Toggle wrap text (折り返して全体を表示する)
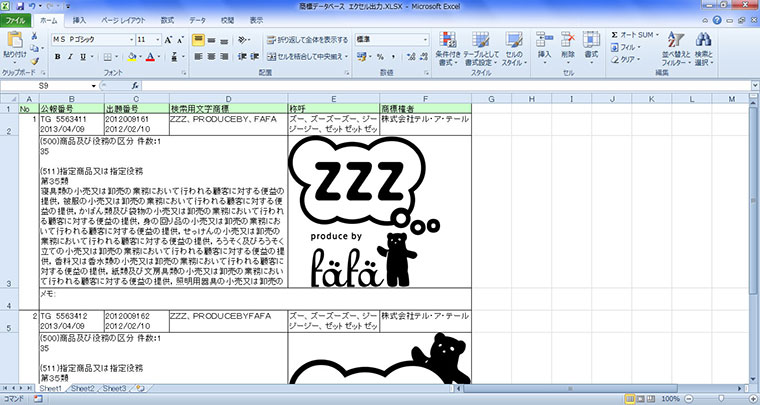The image size is (760, 405). click(307, 40)
